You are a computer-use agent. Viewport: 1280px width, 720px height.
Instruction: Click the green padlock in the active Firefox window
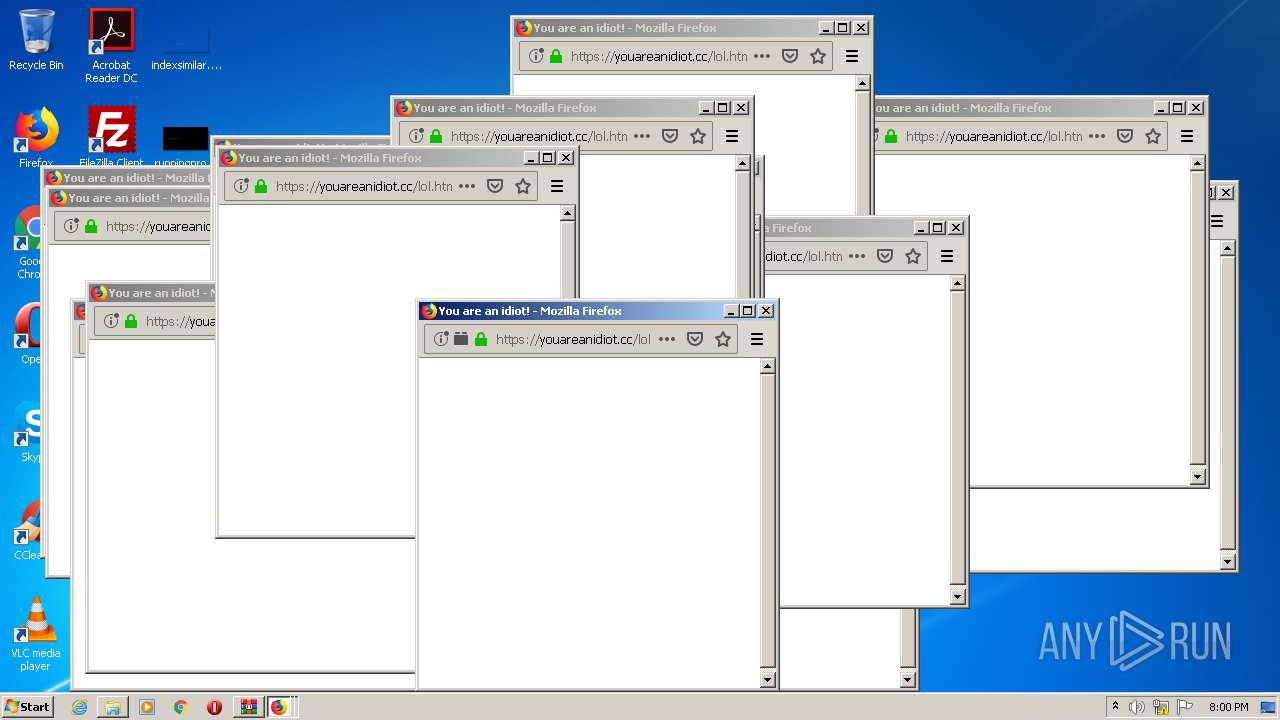click(481, 339)
